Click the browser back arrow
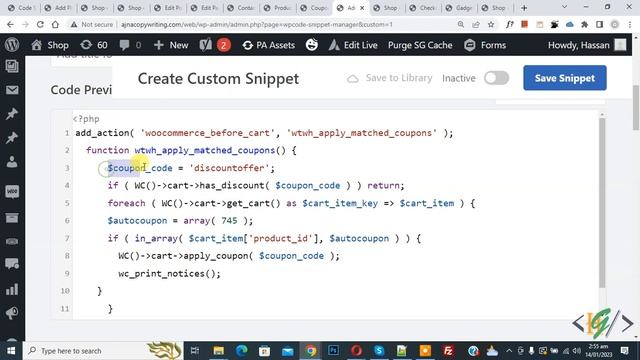 point(10,24)
